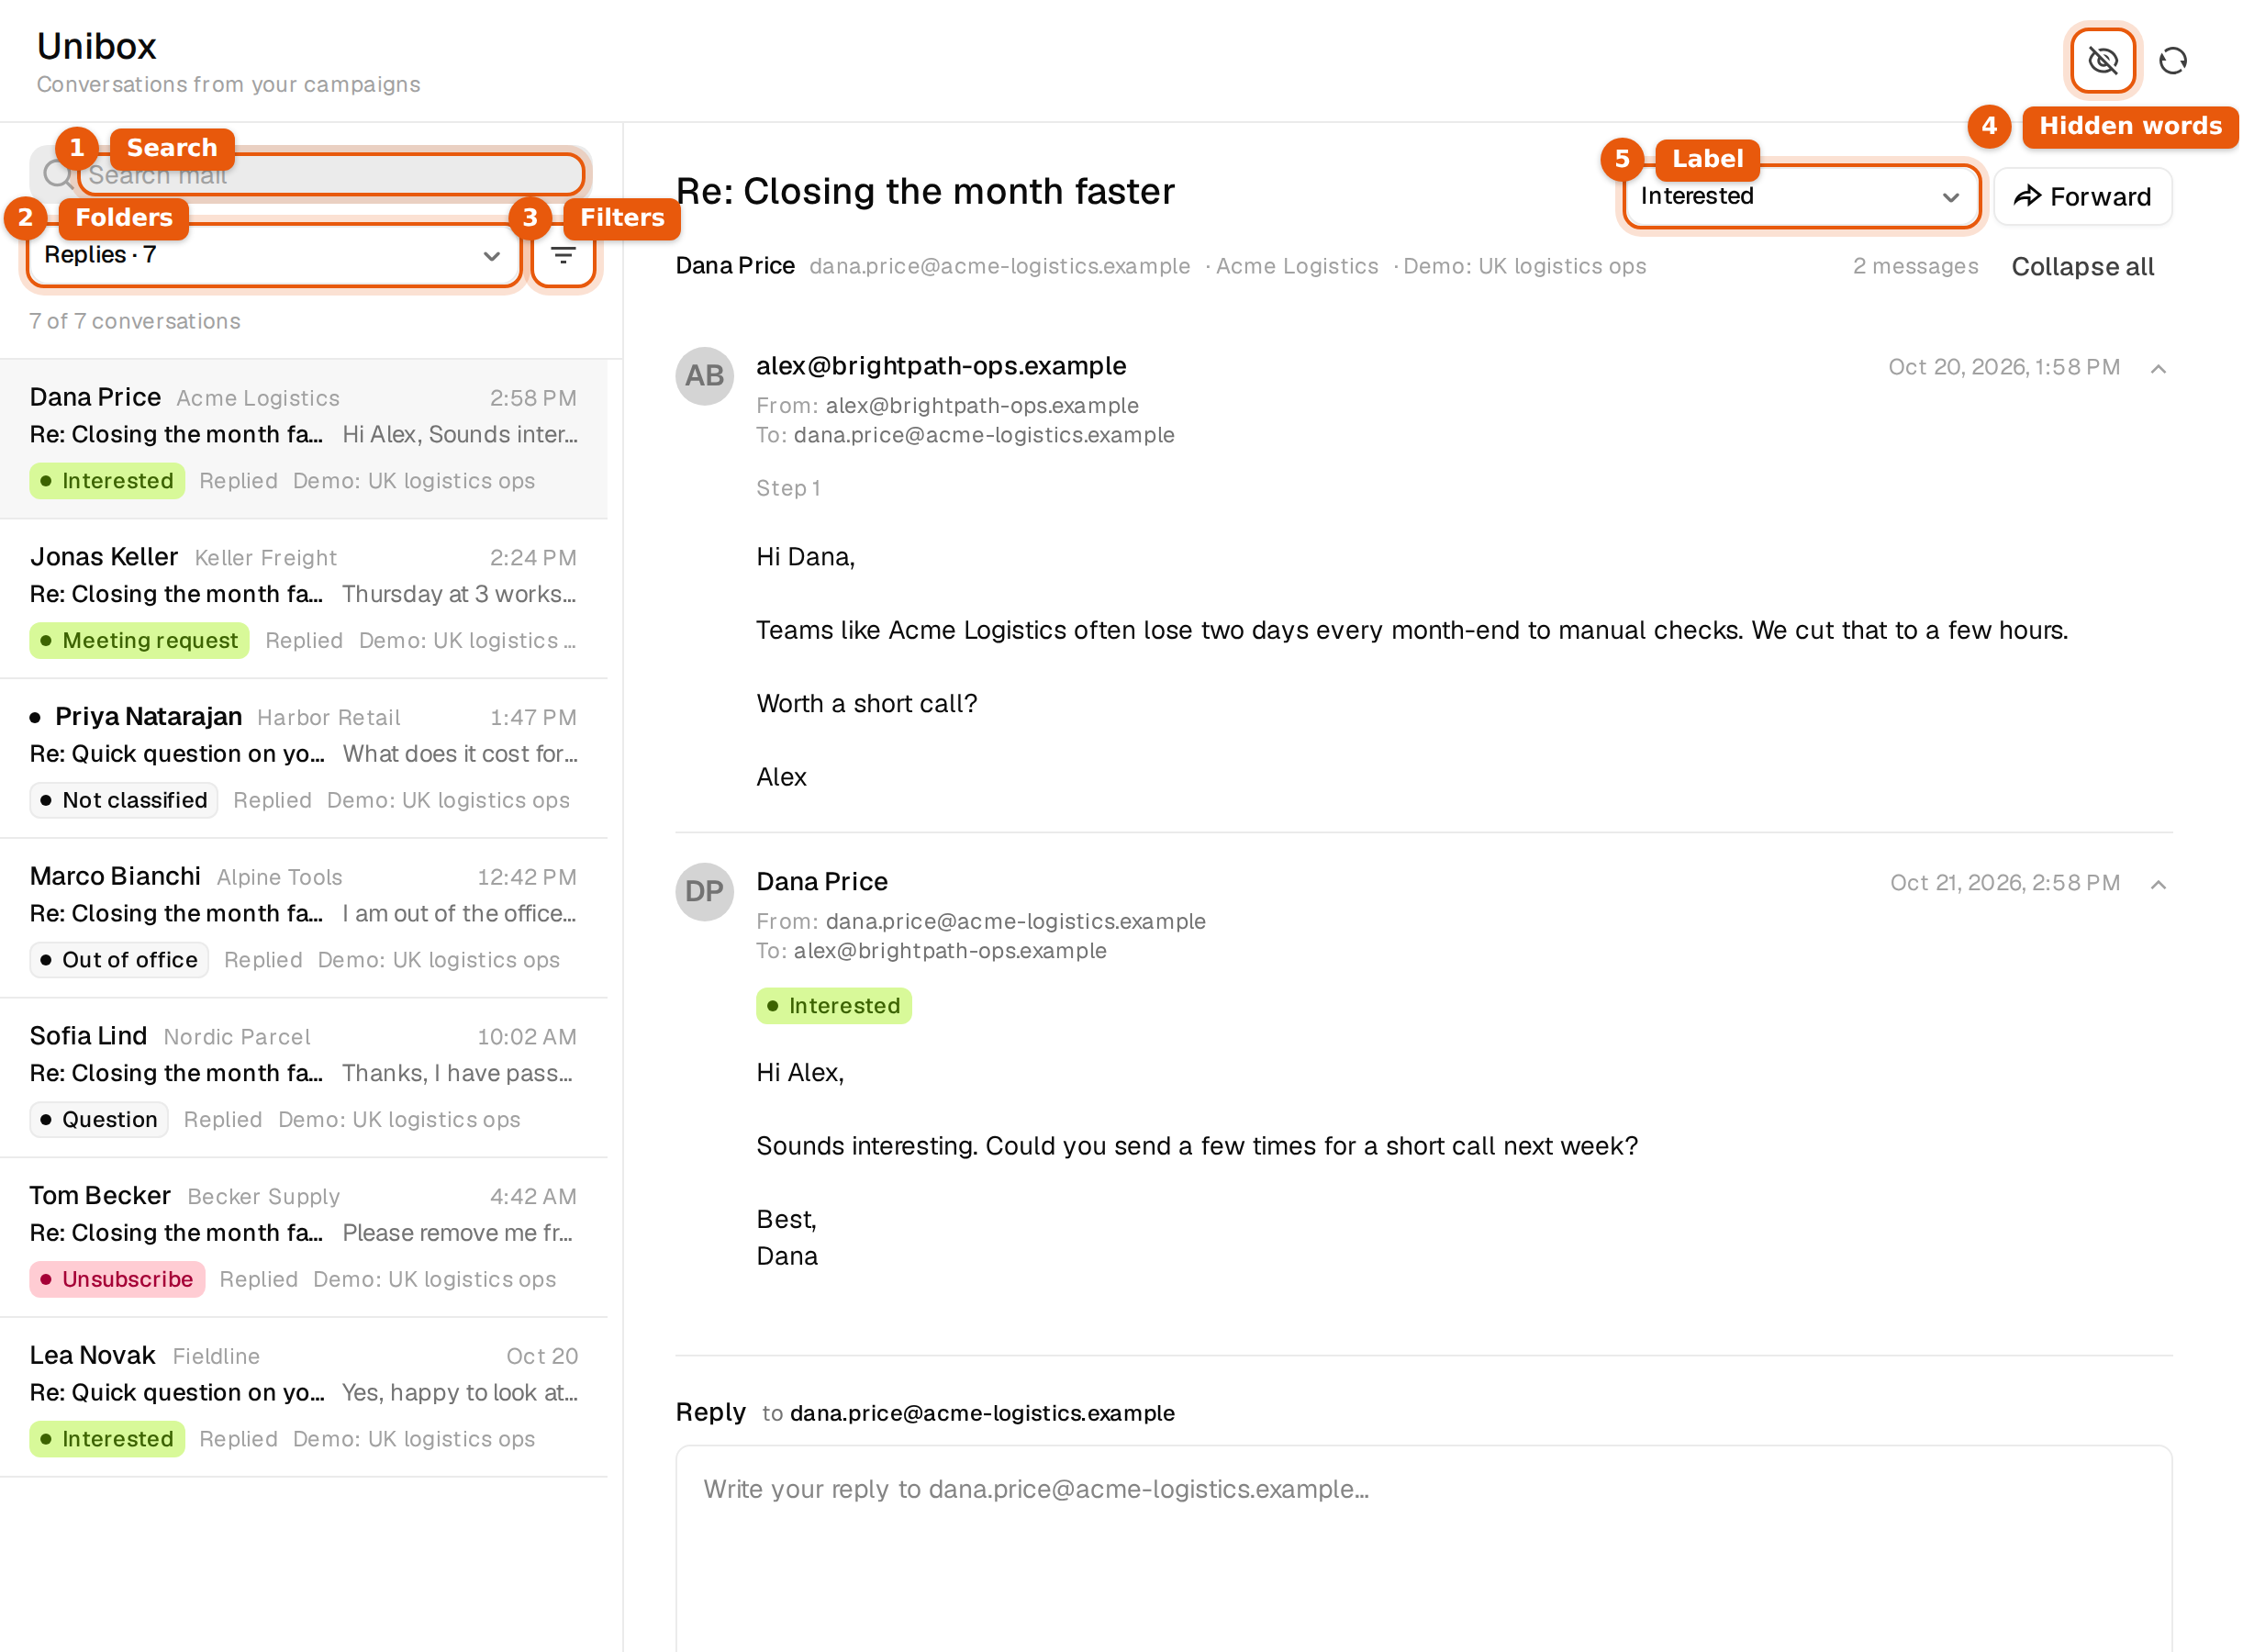Click the Question tag on Sofia Lind
Screen dimensions: 2254x1652
point(99,1120)
